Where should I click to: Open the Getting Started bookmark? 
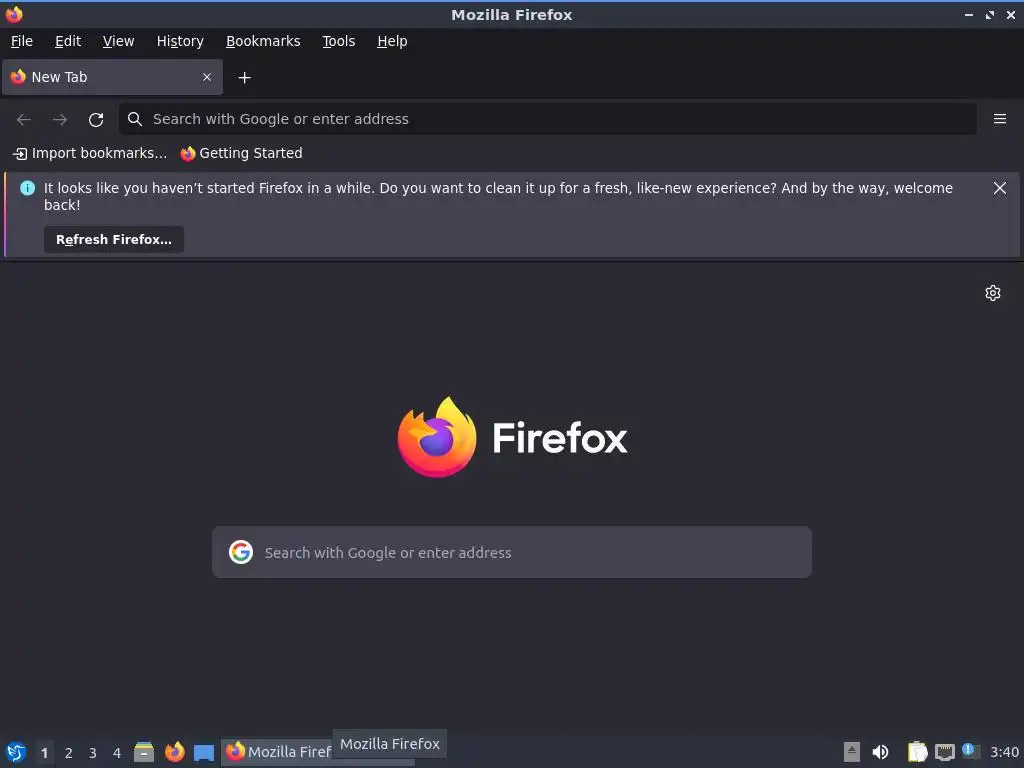click(242, 153)
